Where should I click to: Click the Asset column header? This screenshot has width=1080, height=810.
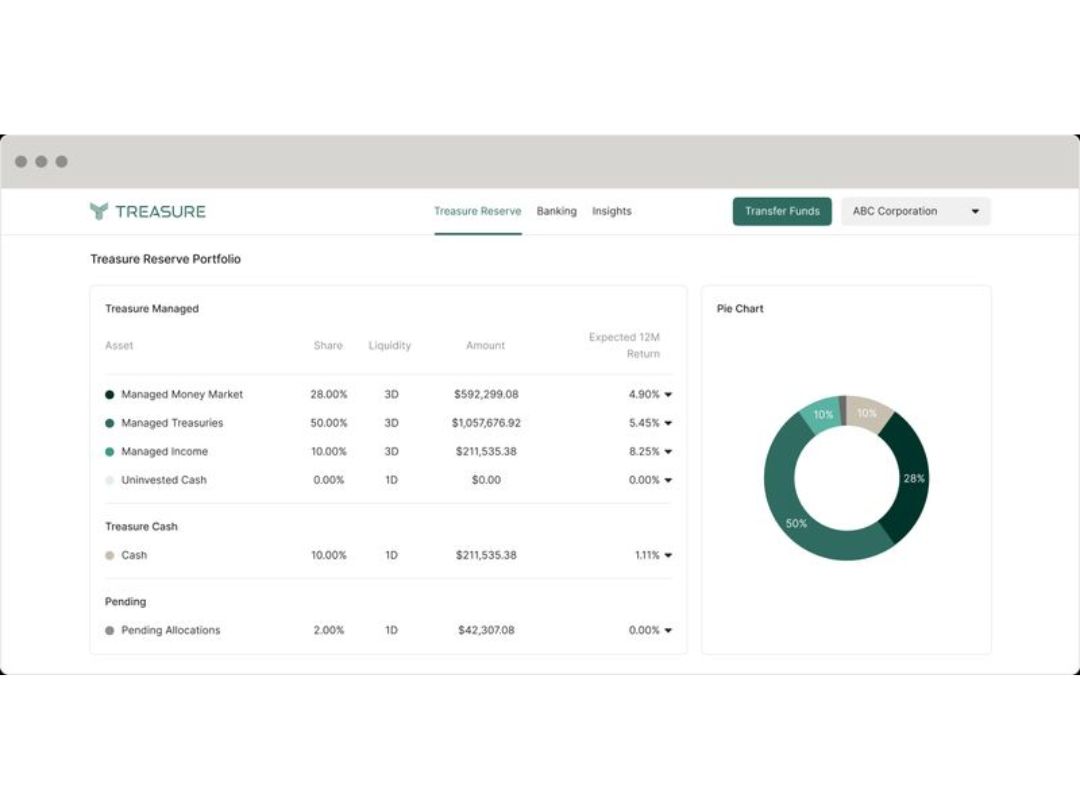point(119,346)
